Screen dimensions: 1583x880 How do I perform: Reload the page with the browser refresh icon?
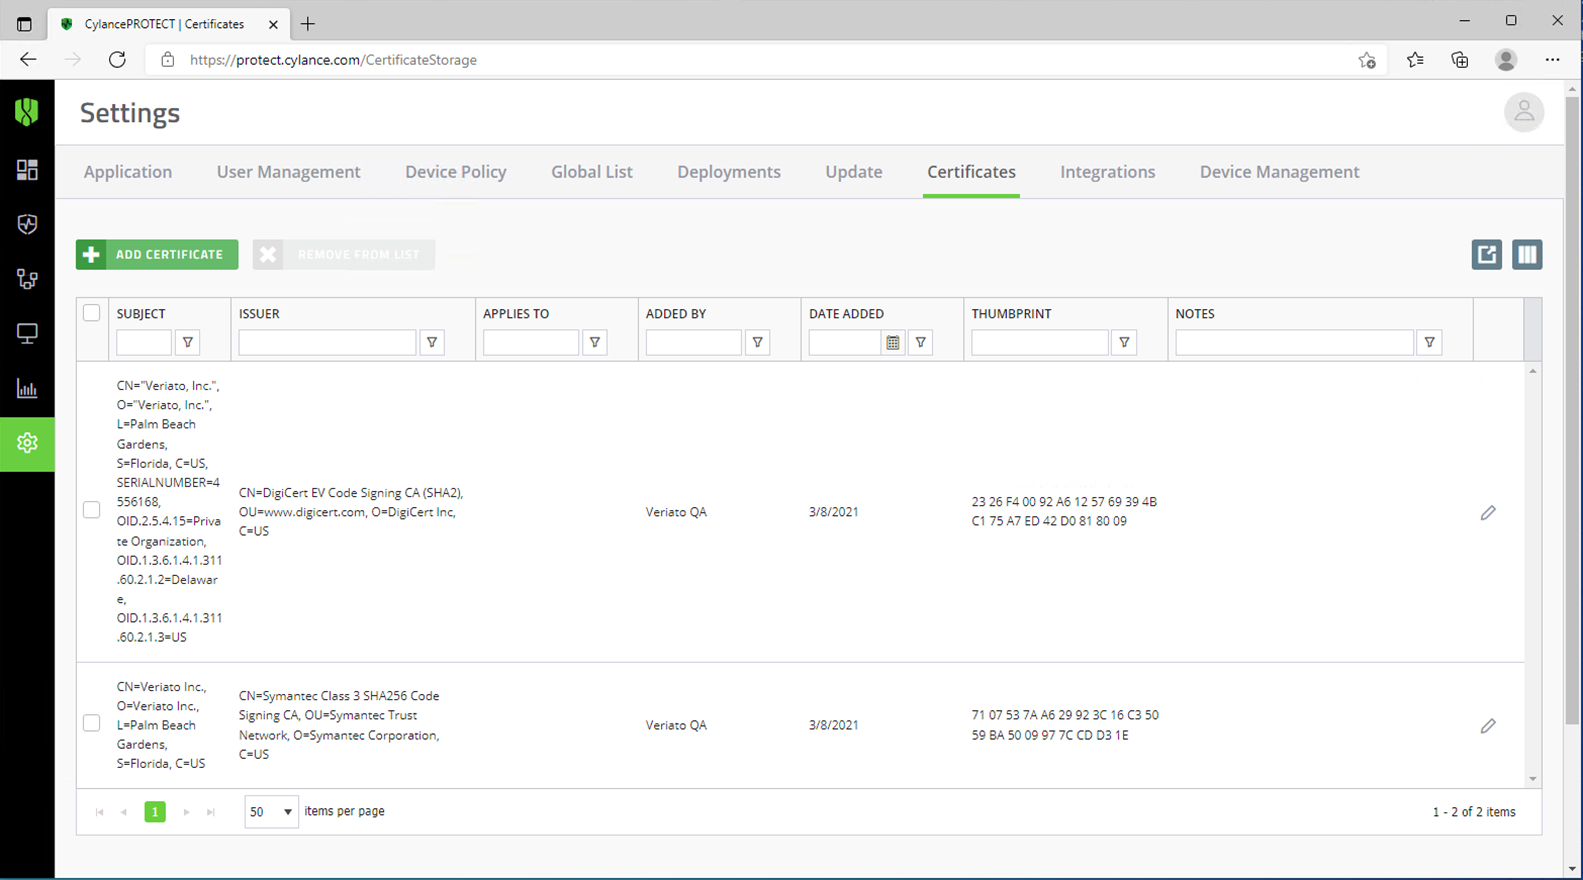tap(117, 60)
